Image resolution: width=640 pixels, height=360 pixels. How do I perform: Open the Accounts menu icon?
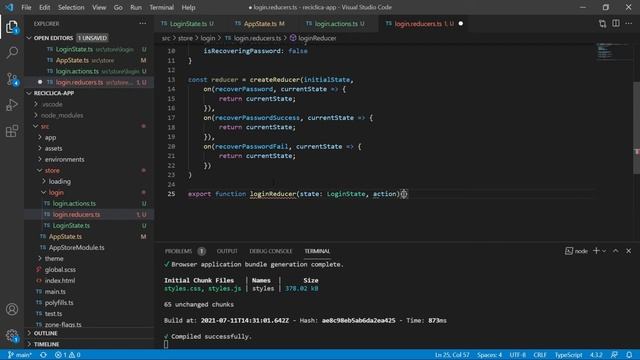[x=12, y=309]
